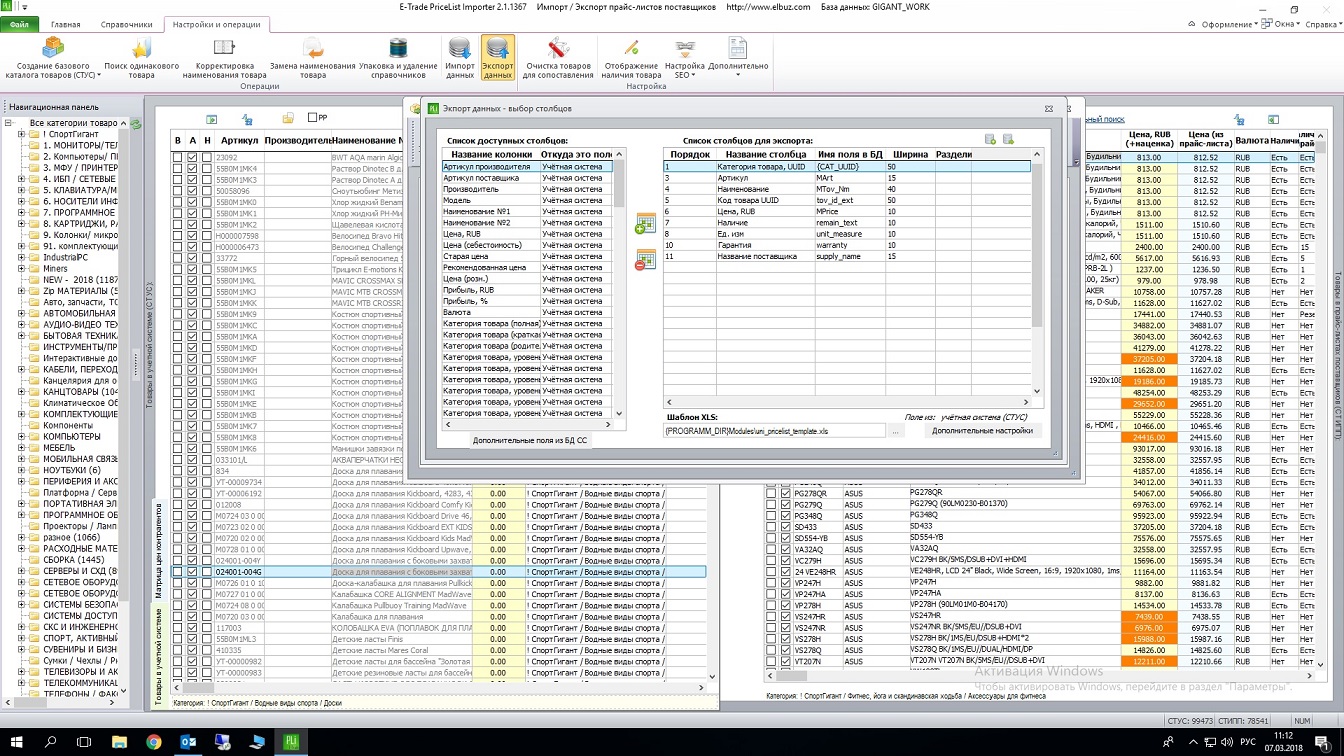Toggle the A checkbox for item 33772
This screenshot has height=756, width=1344.
pos(192,258)
